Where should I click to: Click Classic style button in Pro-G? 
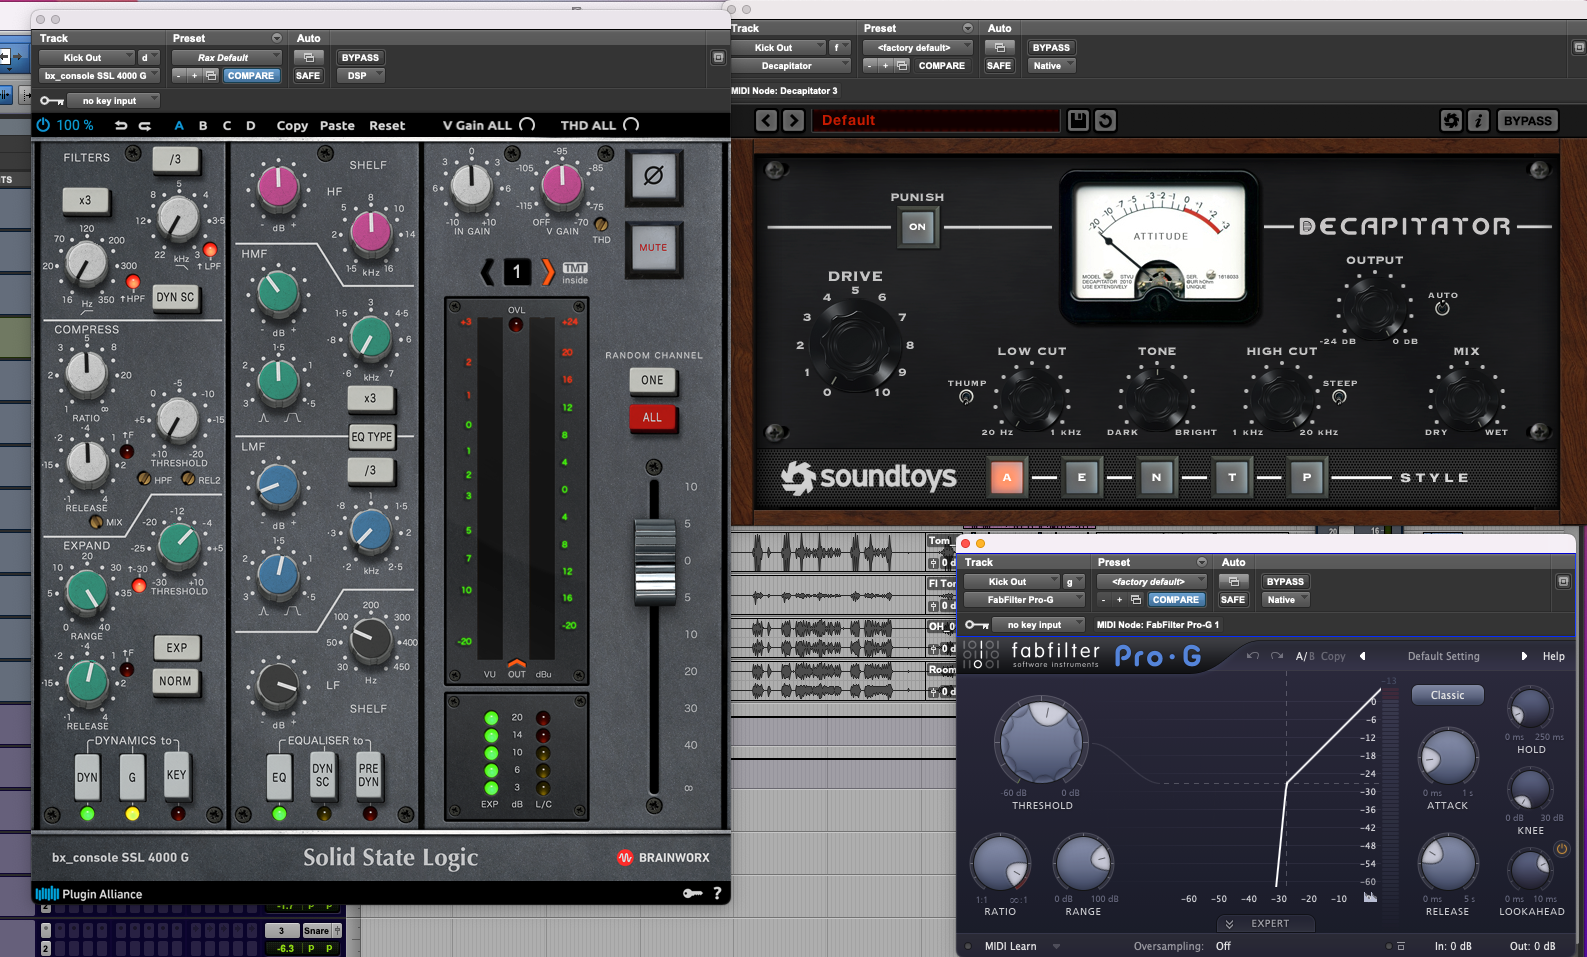1447,695
